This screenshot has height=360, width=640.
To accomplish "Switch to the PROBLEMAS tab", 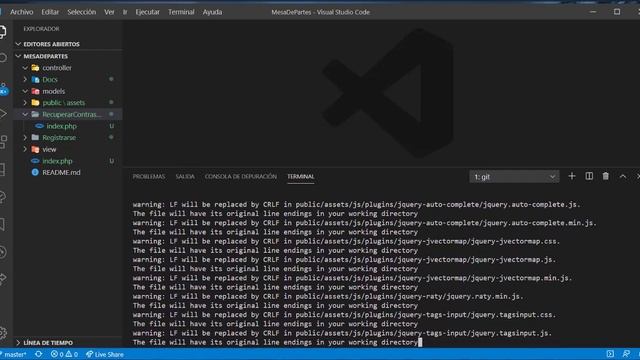I will [x=149, y=176].
